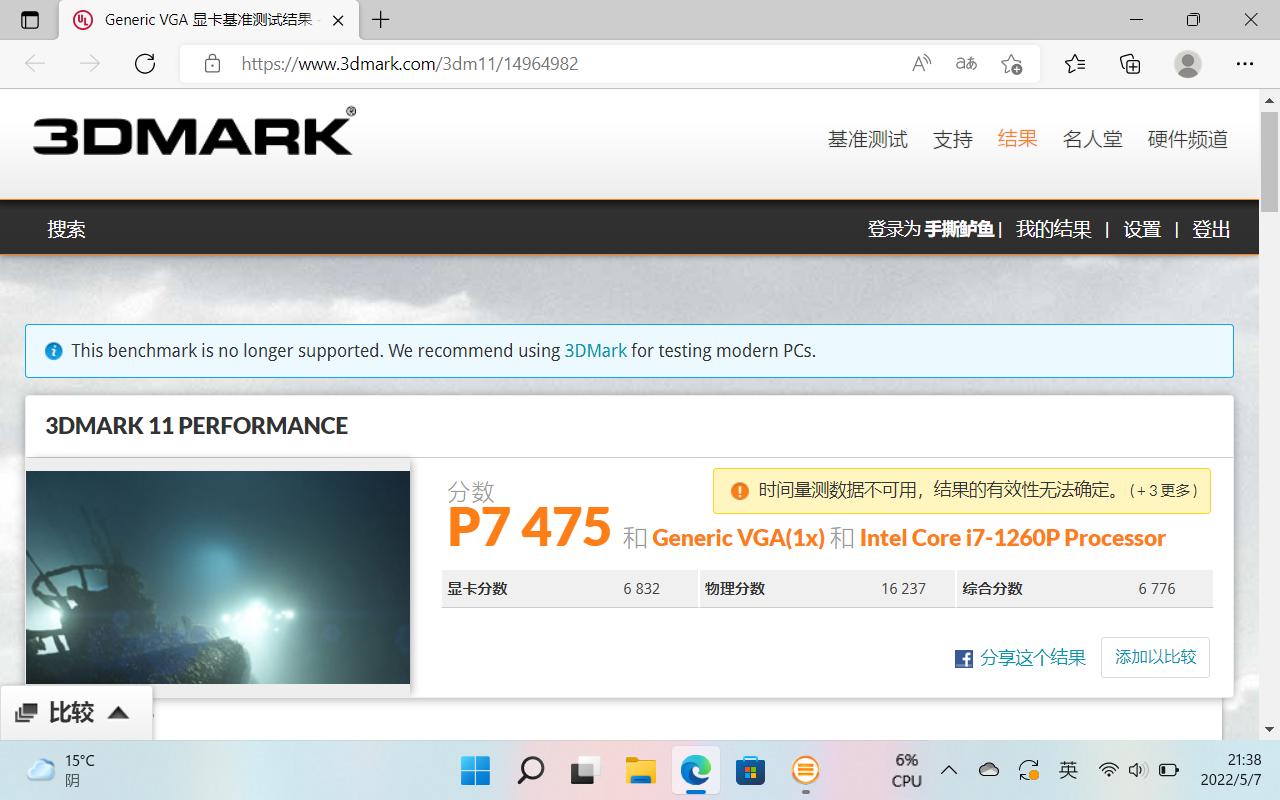The image size is (1280, 800).
Task: Click 登出 to sign out
Action: click(1211, 229)
